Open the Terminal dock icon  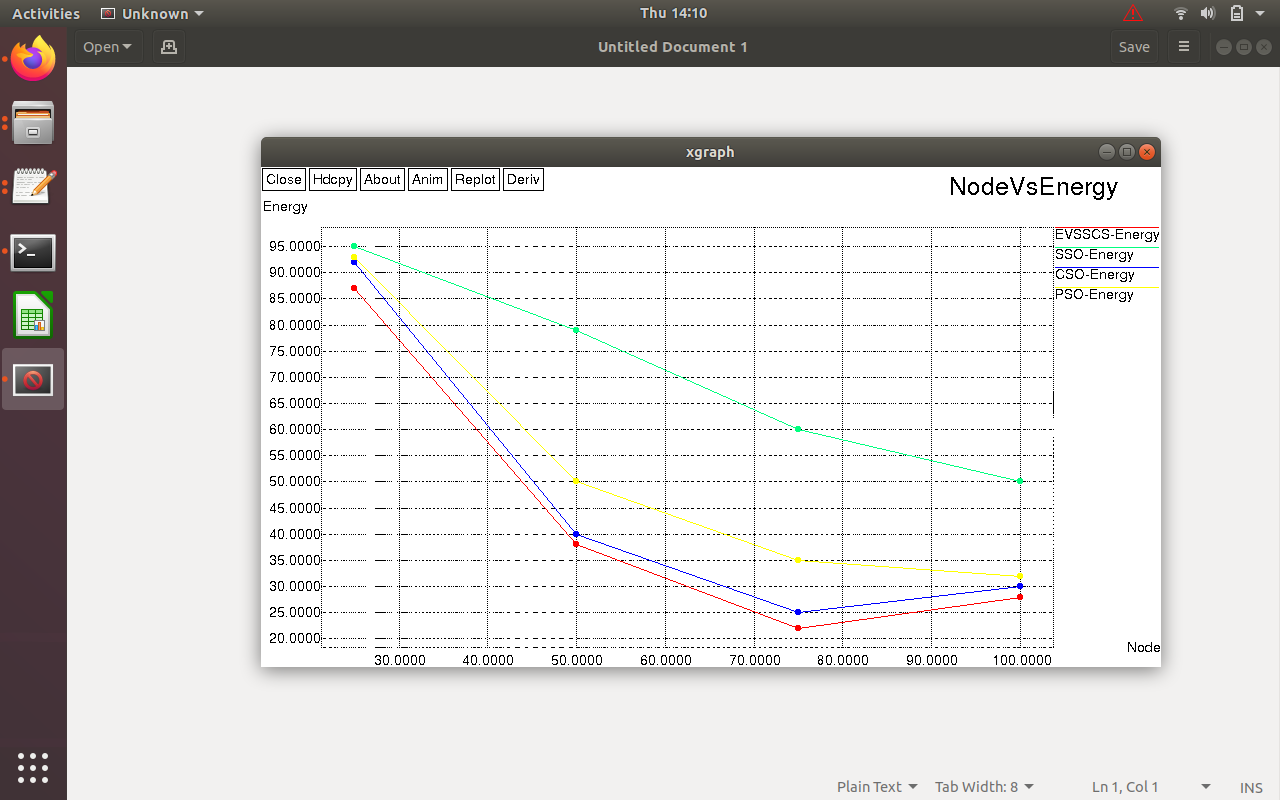[33, 252]
